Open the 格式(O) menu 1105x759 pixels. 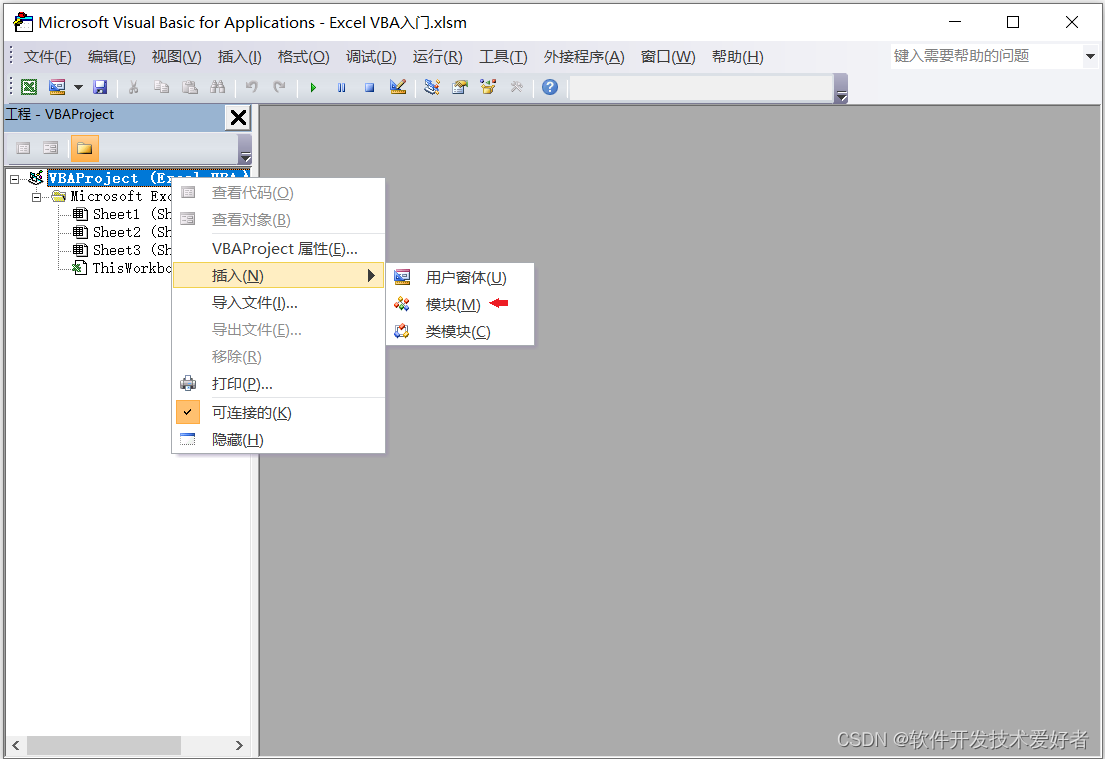303,57
